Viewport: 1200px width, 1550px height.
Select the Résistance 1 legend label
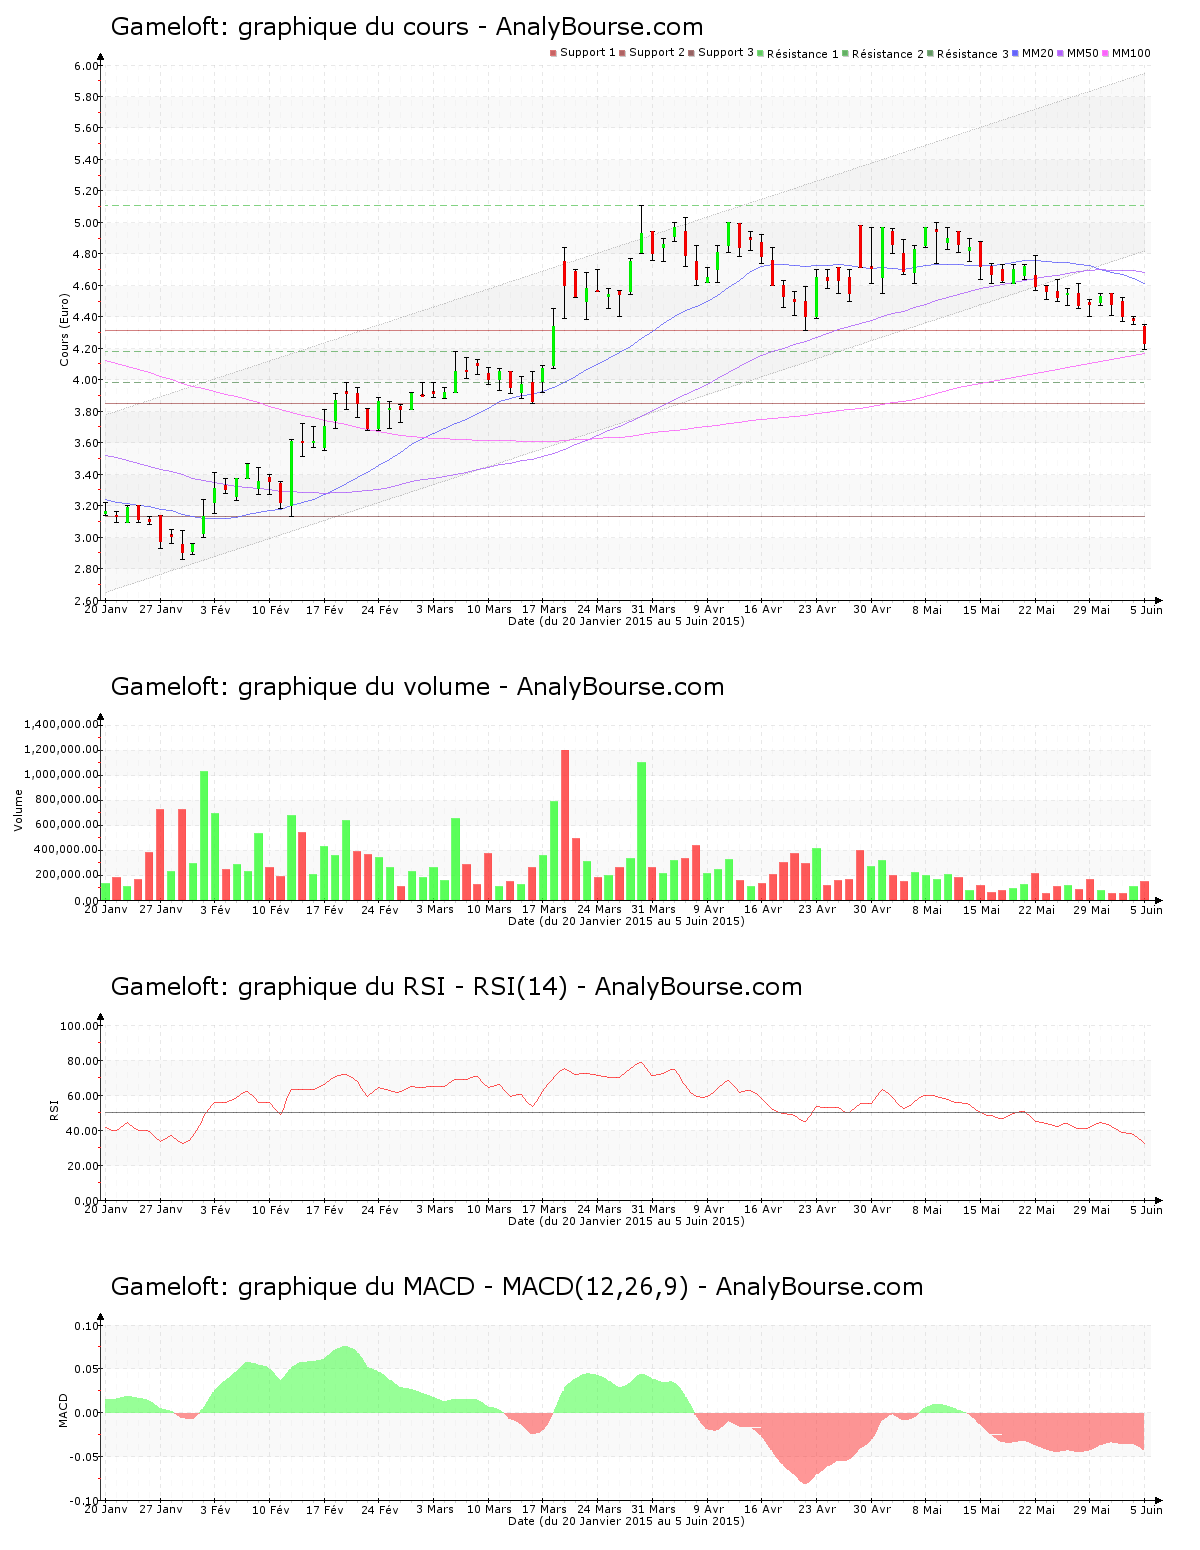tap(803, 54)
